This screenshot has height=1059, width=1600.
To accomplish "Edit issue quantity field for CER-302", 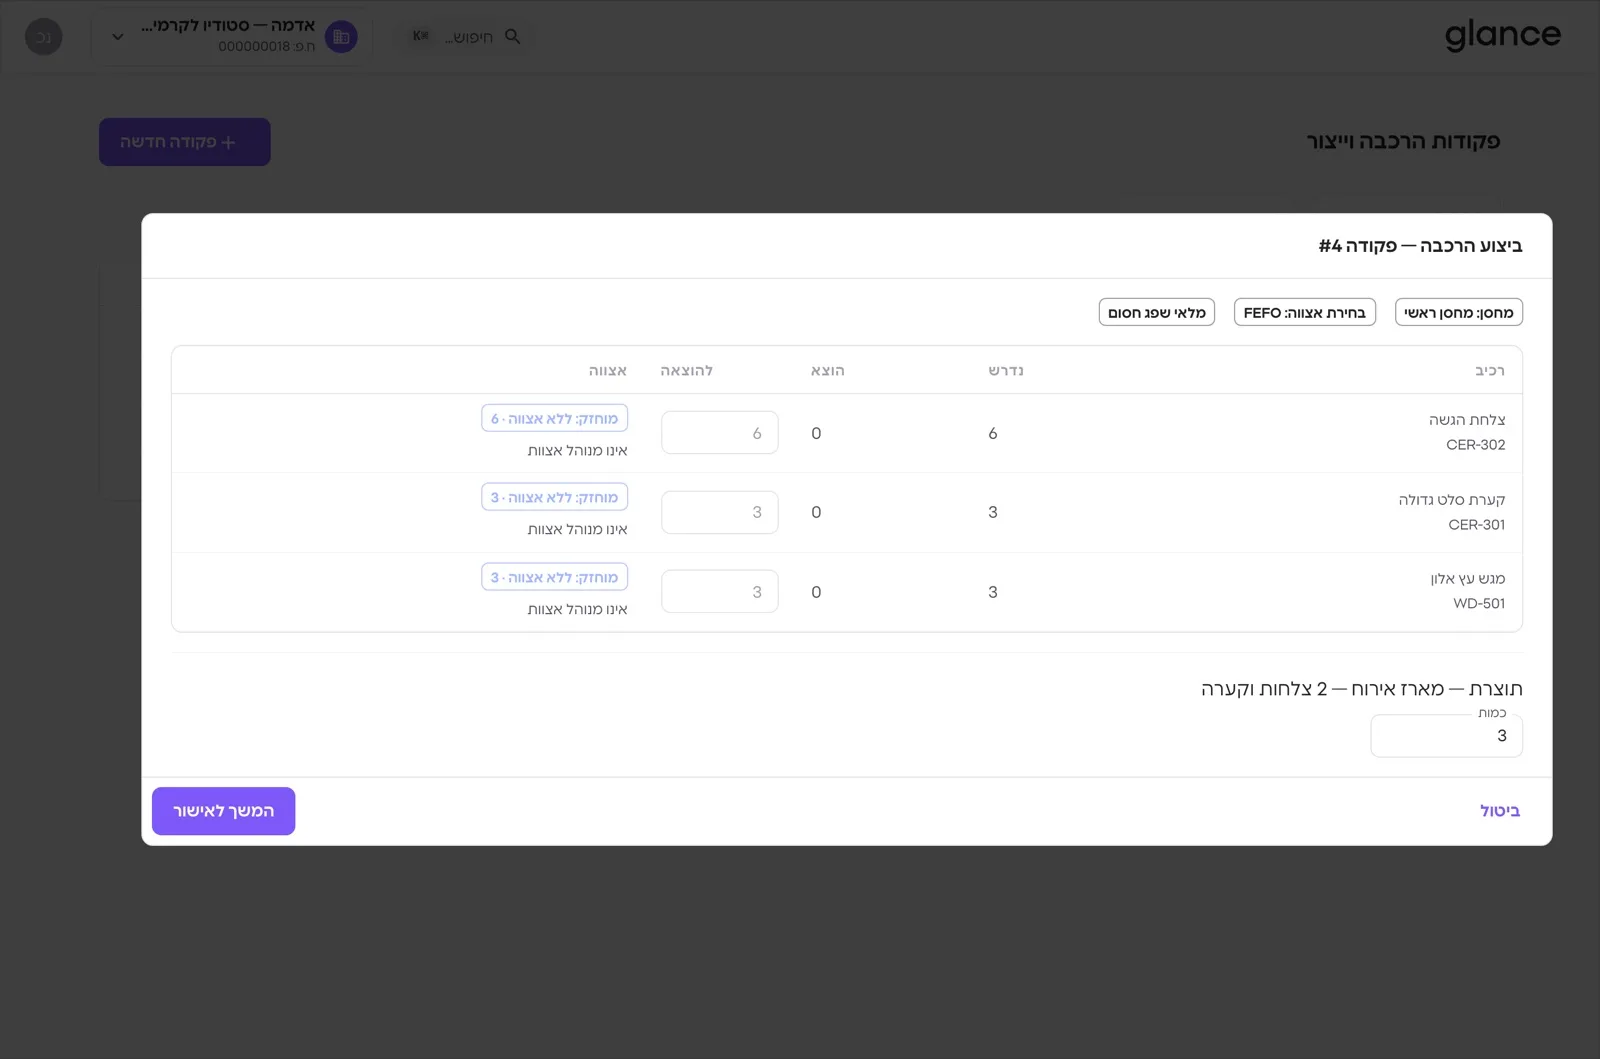I will click(720, 433).
